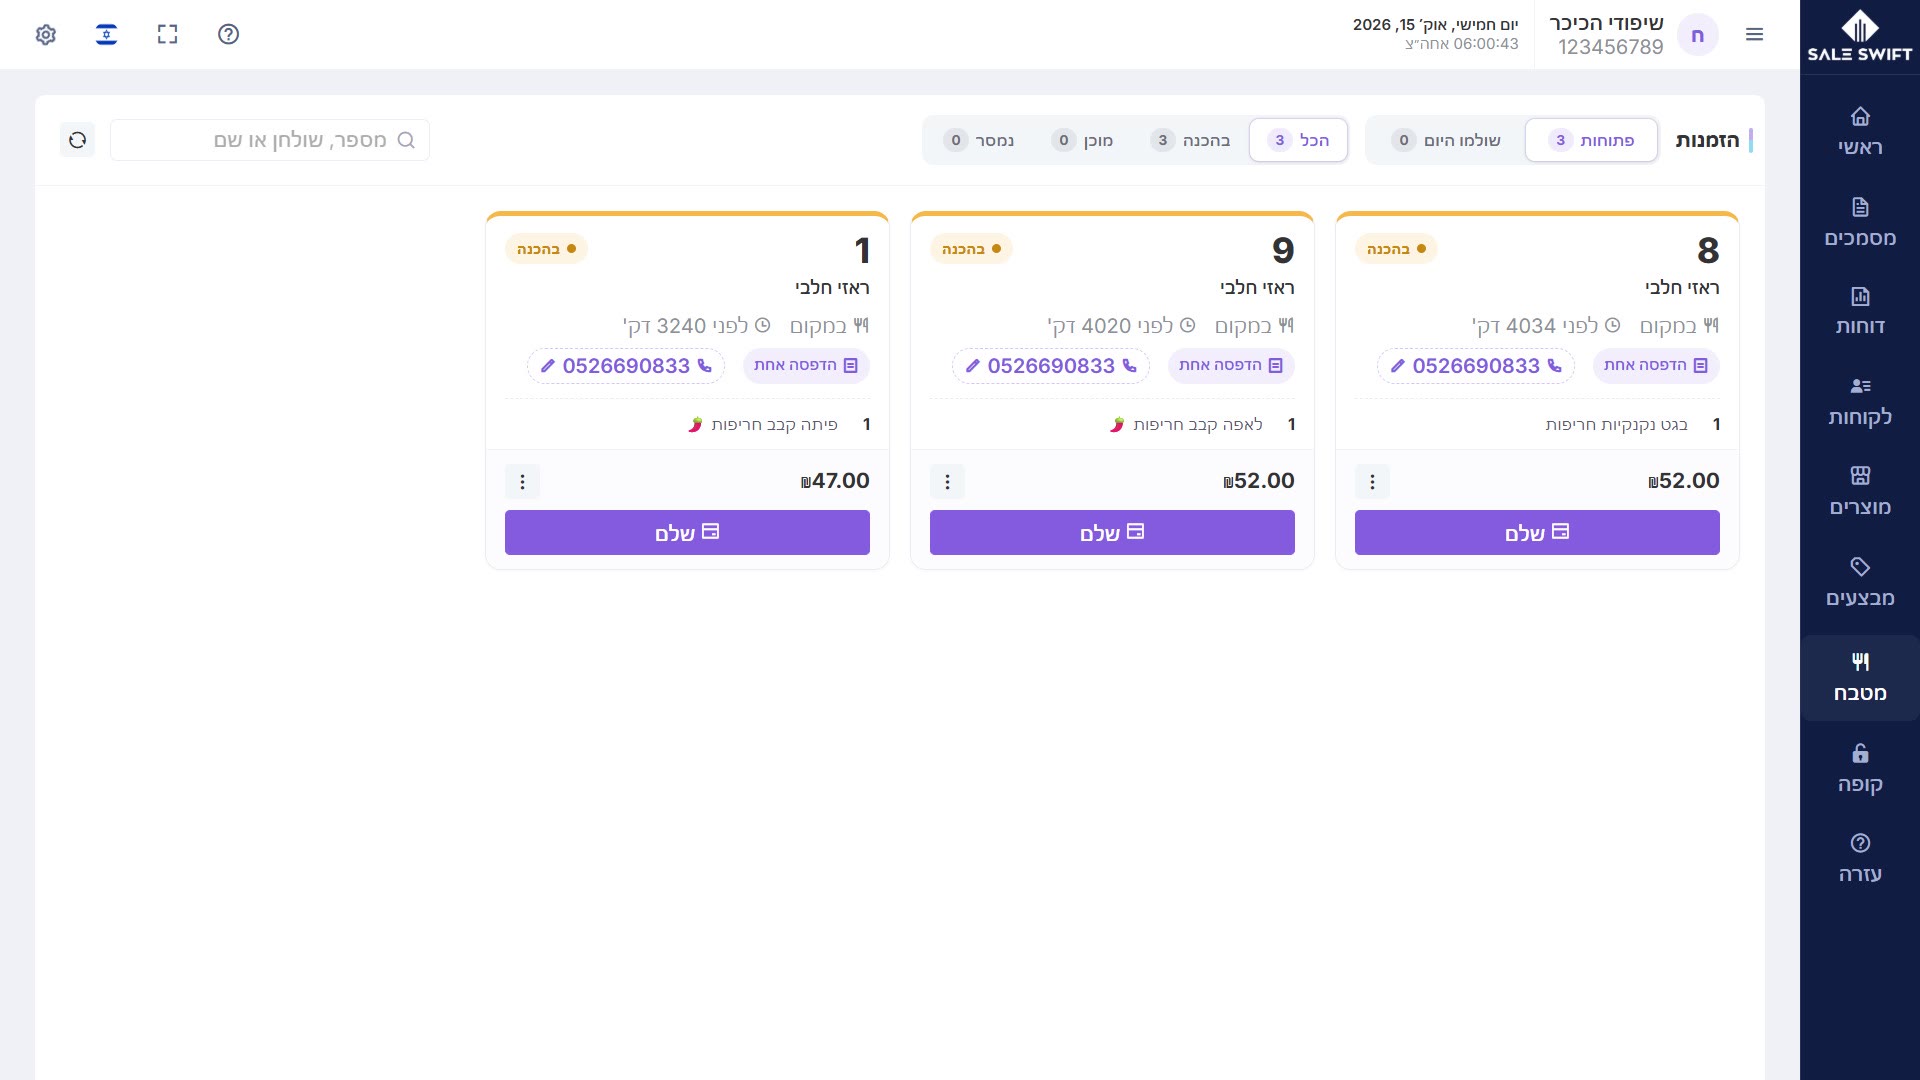Click item פיתה קבב חריפות
Screen dimensions: 1920x1080
[x=765, y=425]
